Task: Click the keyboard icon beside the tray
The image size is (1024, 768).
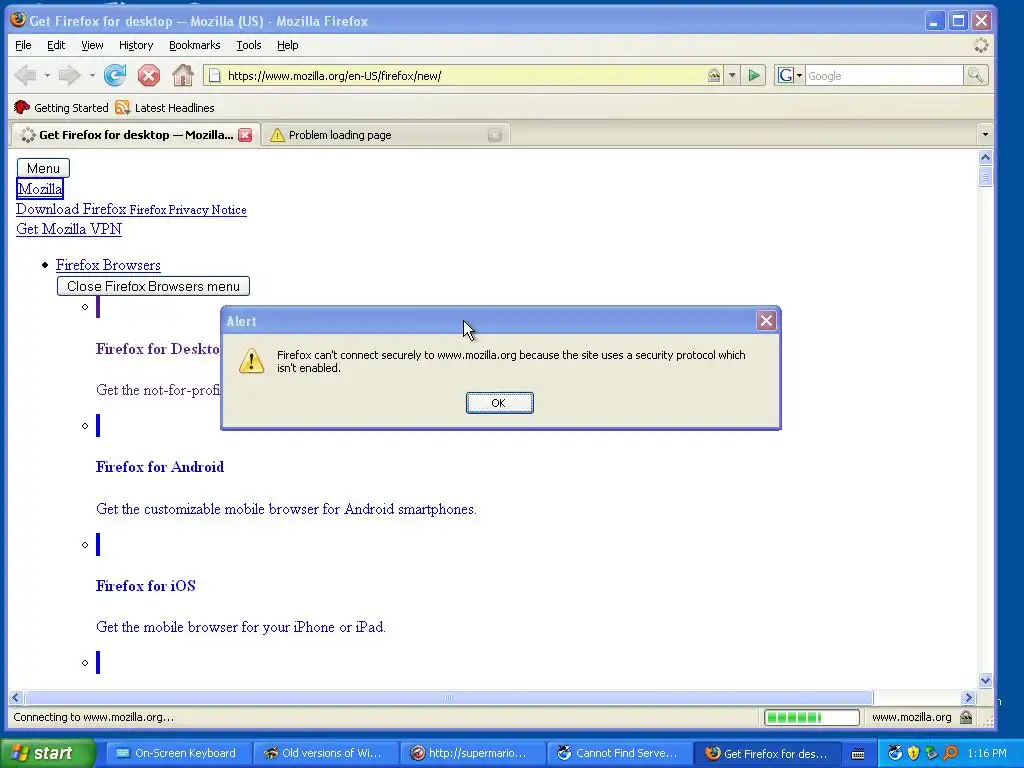Action: coord(858,754)
